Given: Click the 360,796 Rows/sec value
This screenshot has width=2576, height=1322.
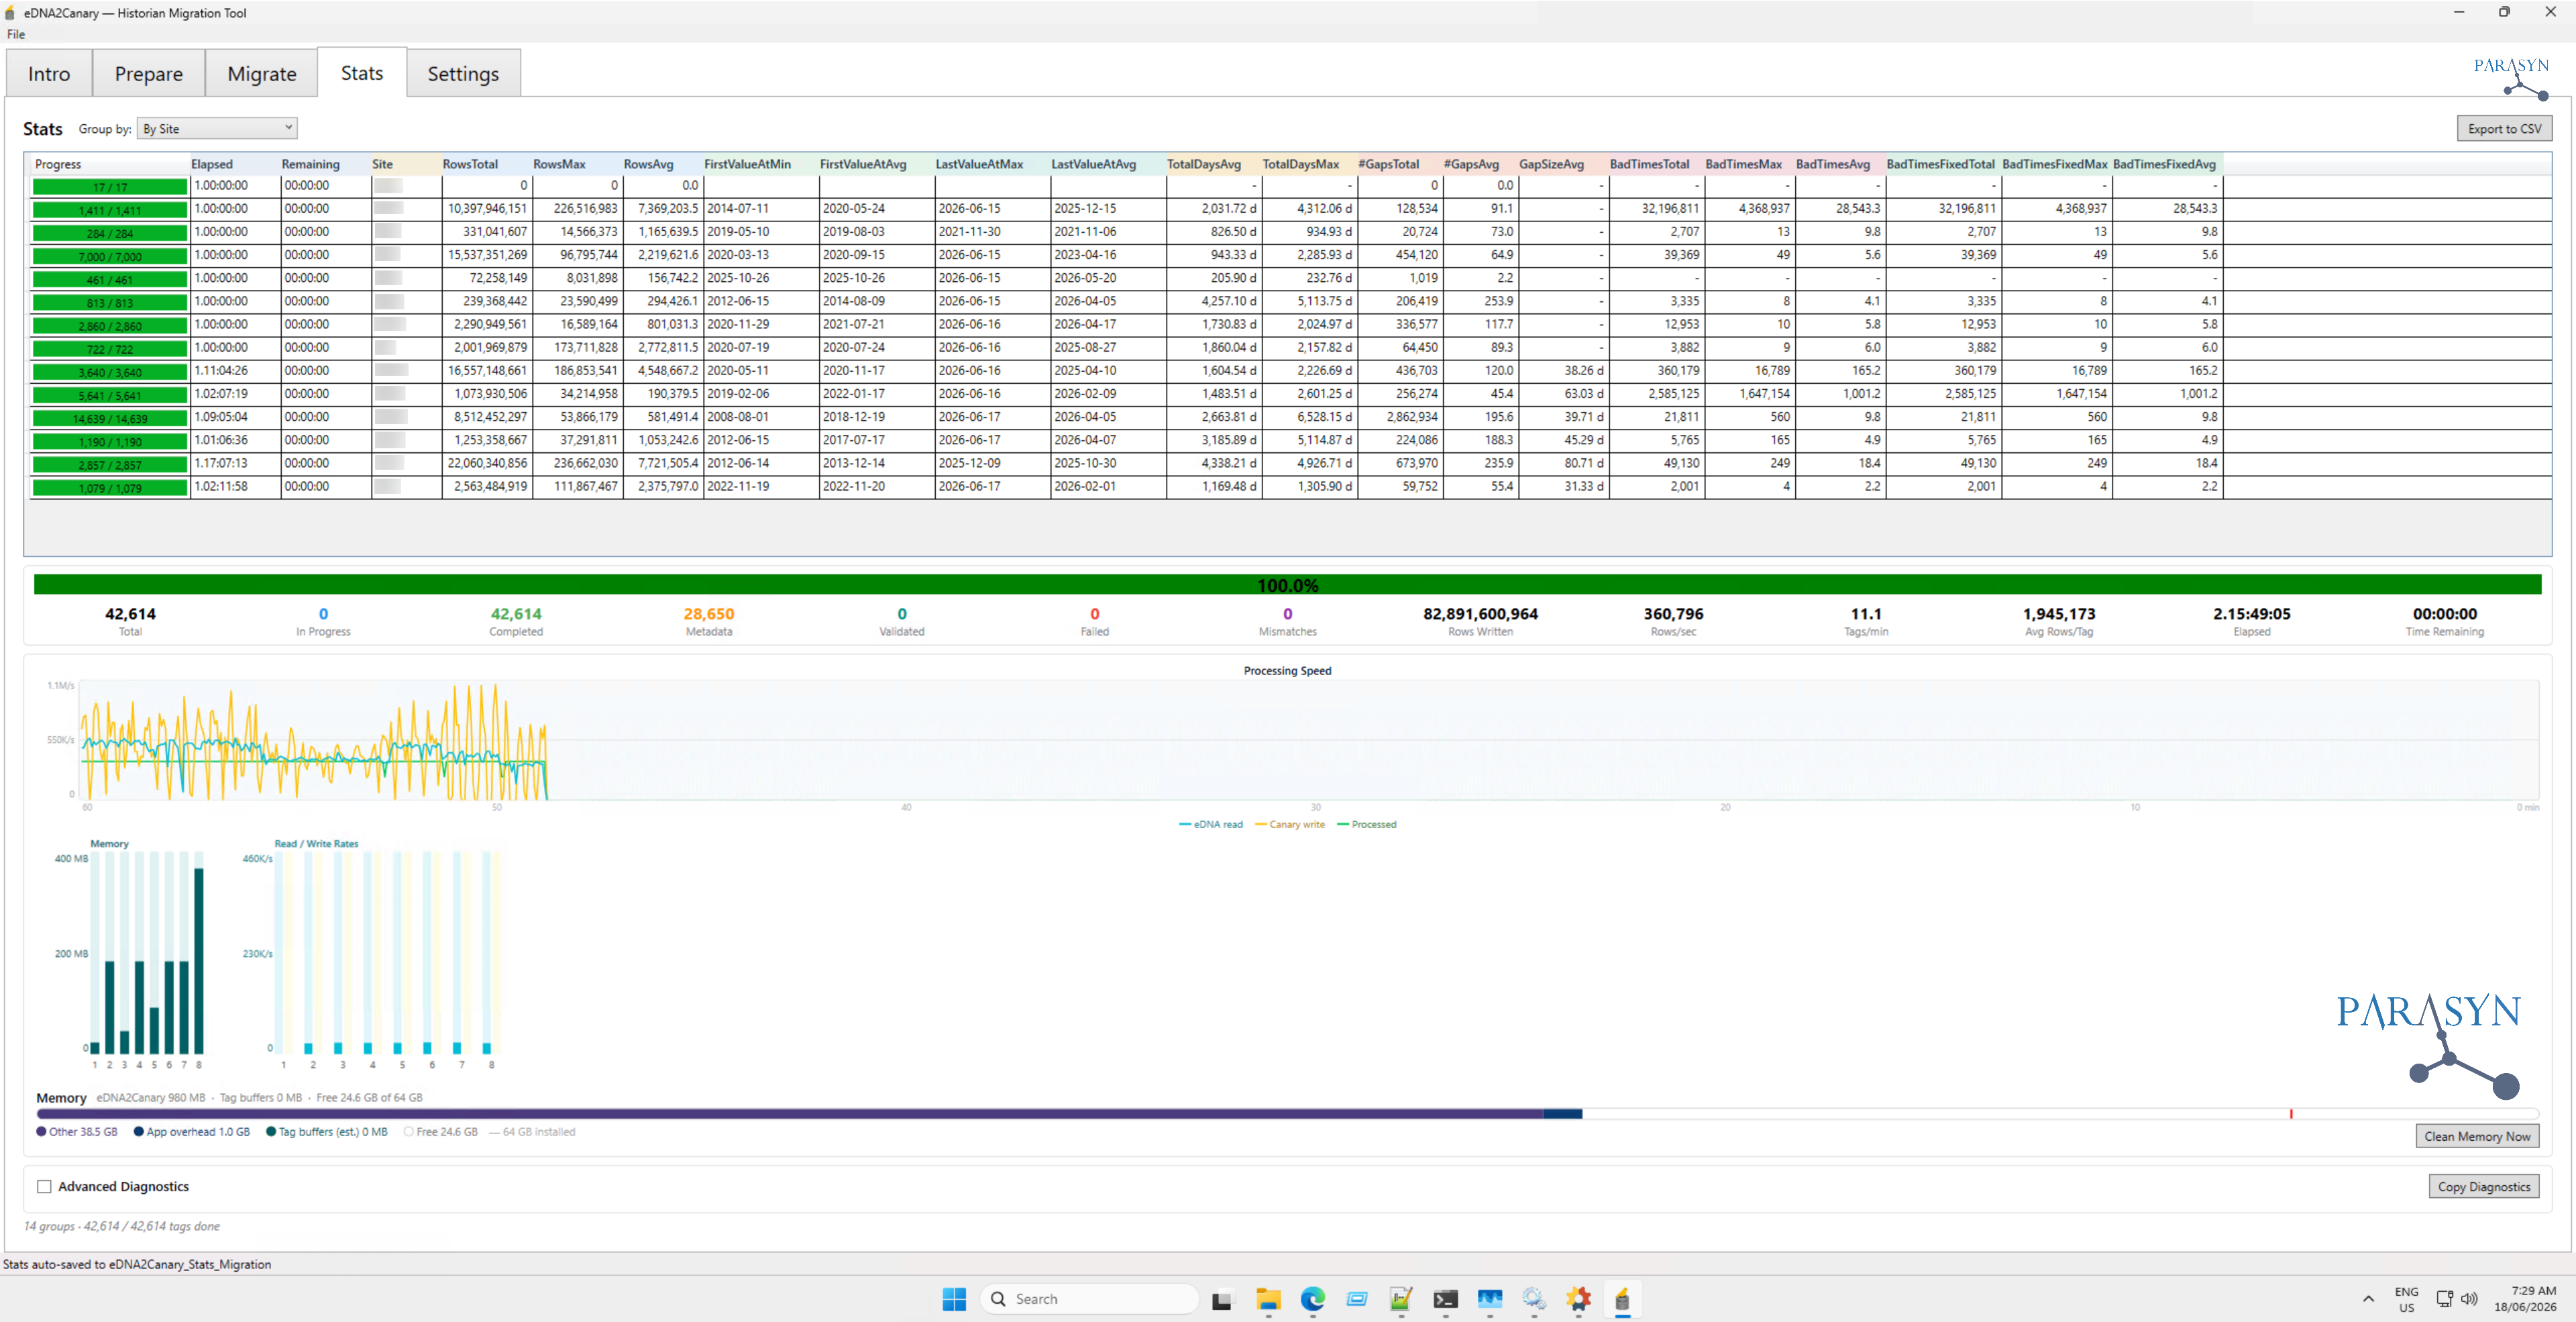Looking at the screenshot, I should [1673, 613].
